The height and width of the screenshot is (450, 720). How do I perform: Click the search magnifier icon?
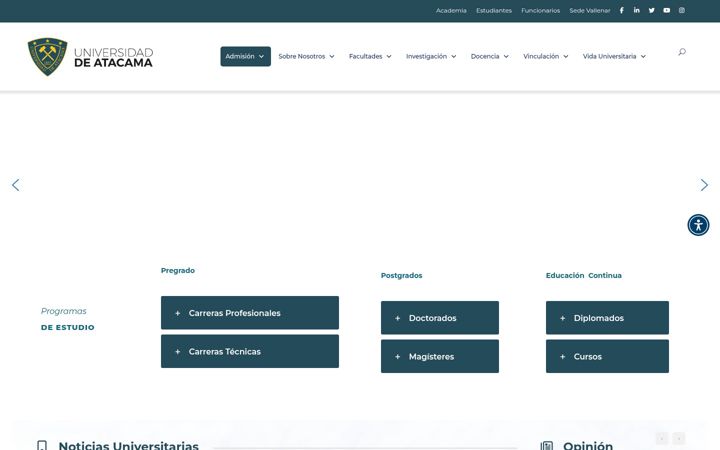[682, 52]
